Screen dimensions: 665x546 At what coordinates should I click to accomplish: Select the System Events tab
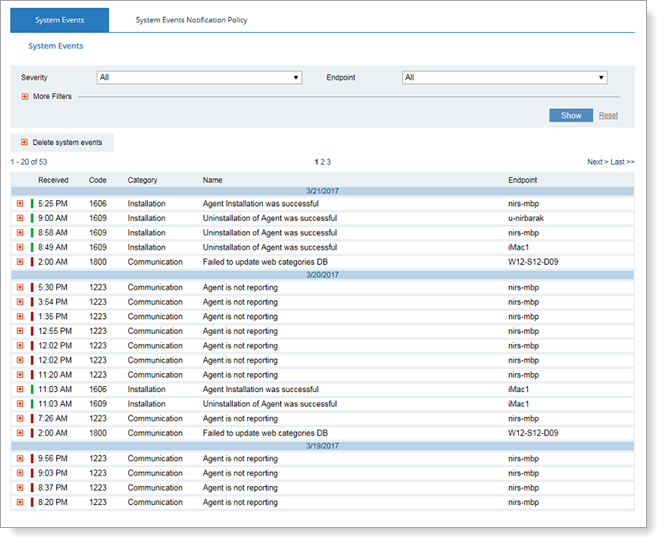click(x=59, y=20)
